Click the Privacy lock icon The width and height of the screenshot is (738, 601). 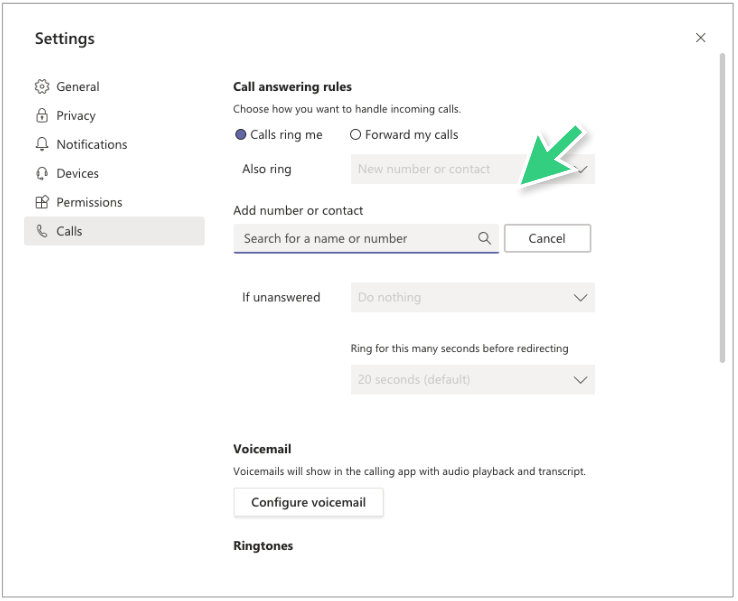(x=42, y=115)
